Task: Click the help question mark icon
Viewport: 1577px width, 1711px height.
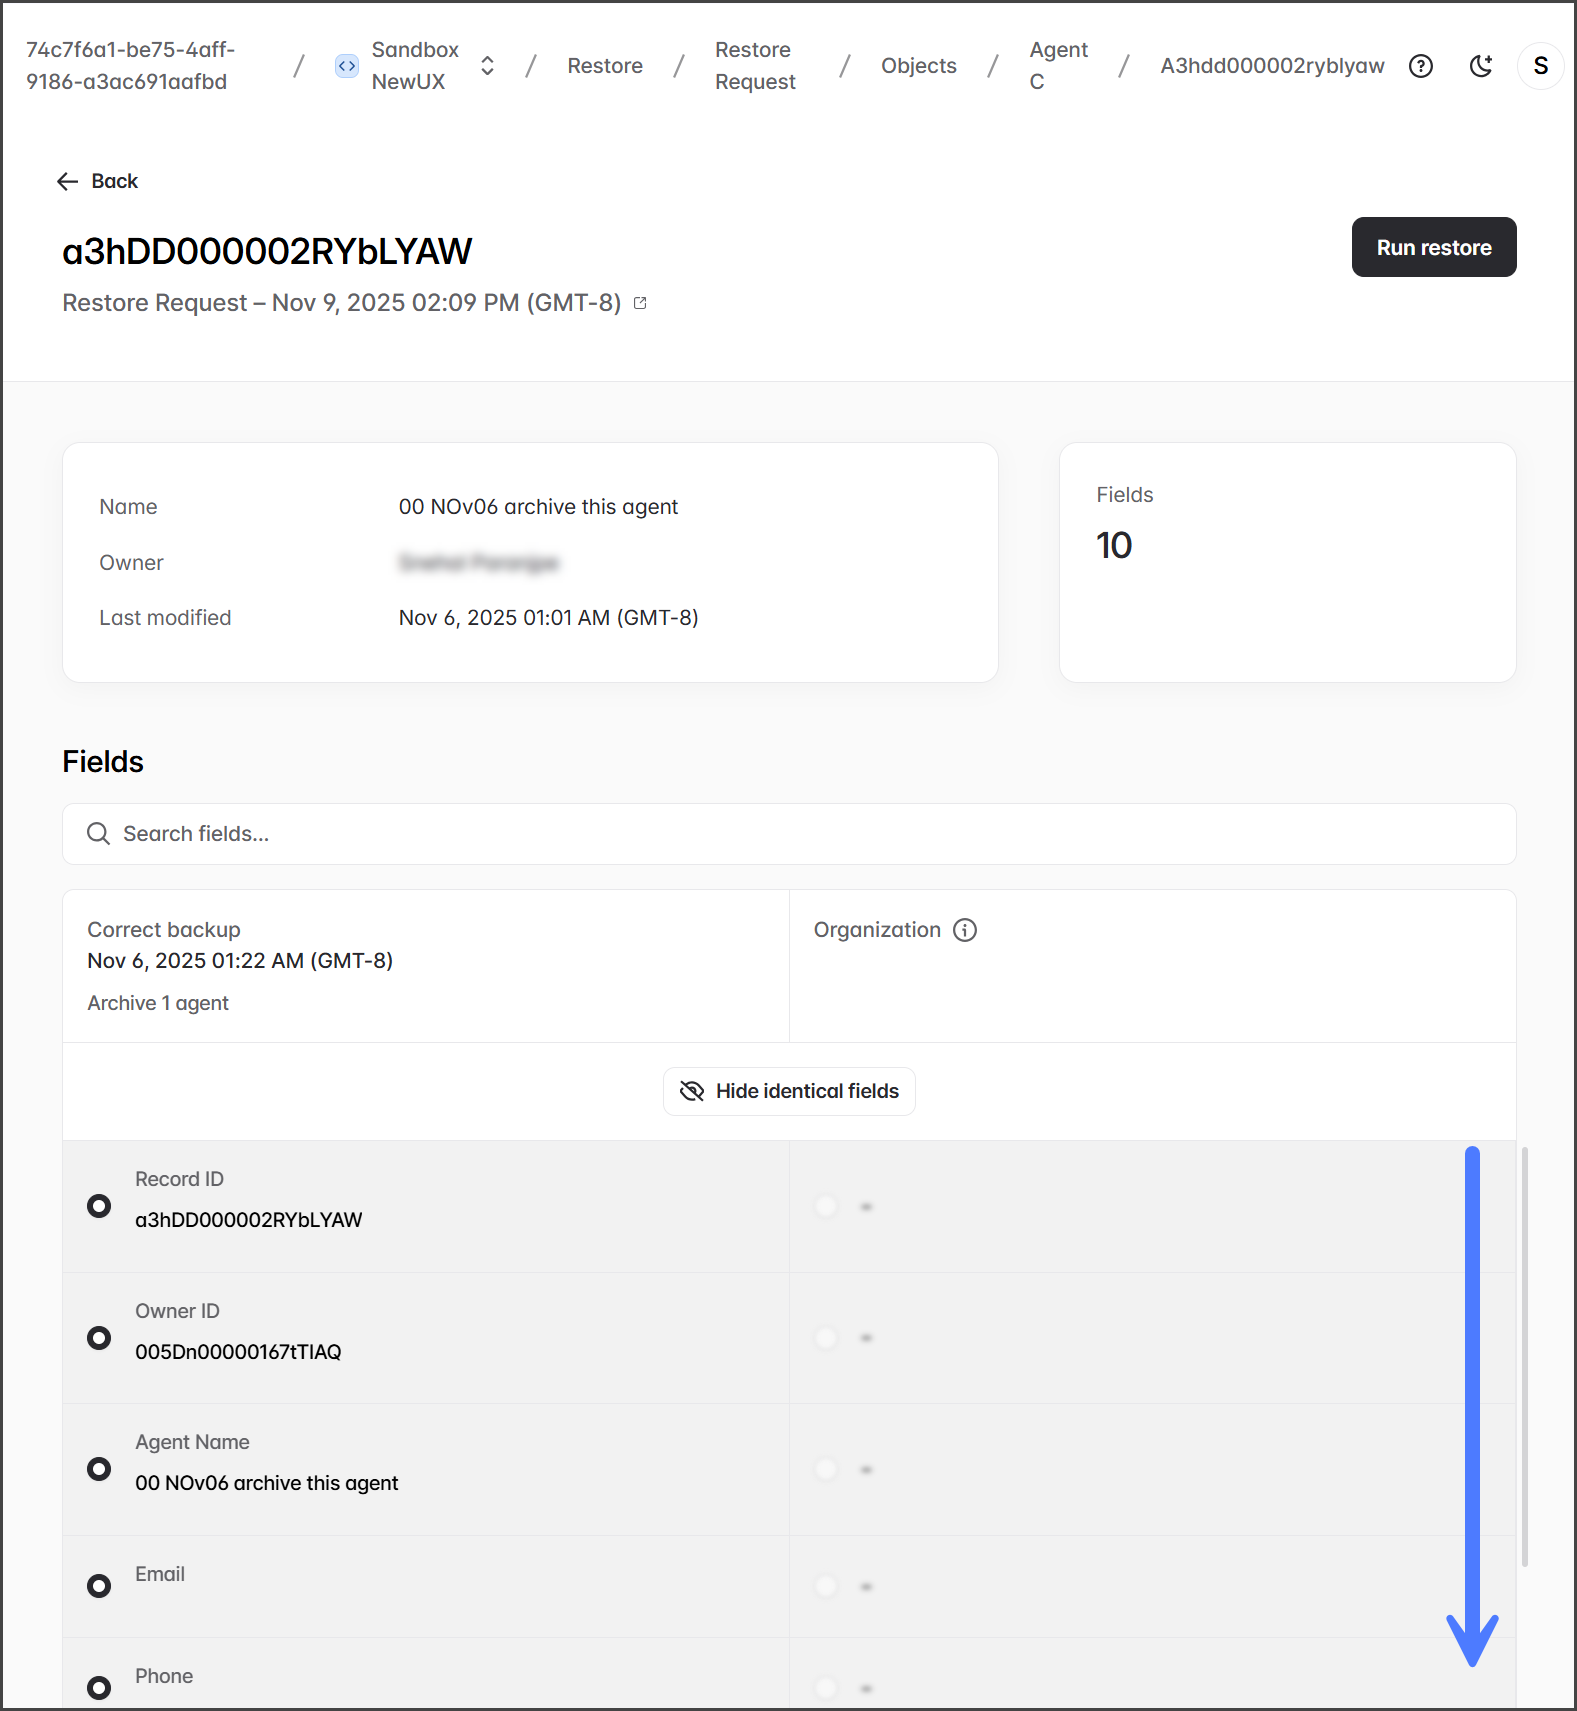Action: 1420,66
